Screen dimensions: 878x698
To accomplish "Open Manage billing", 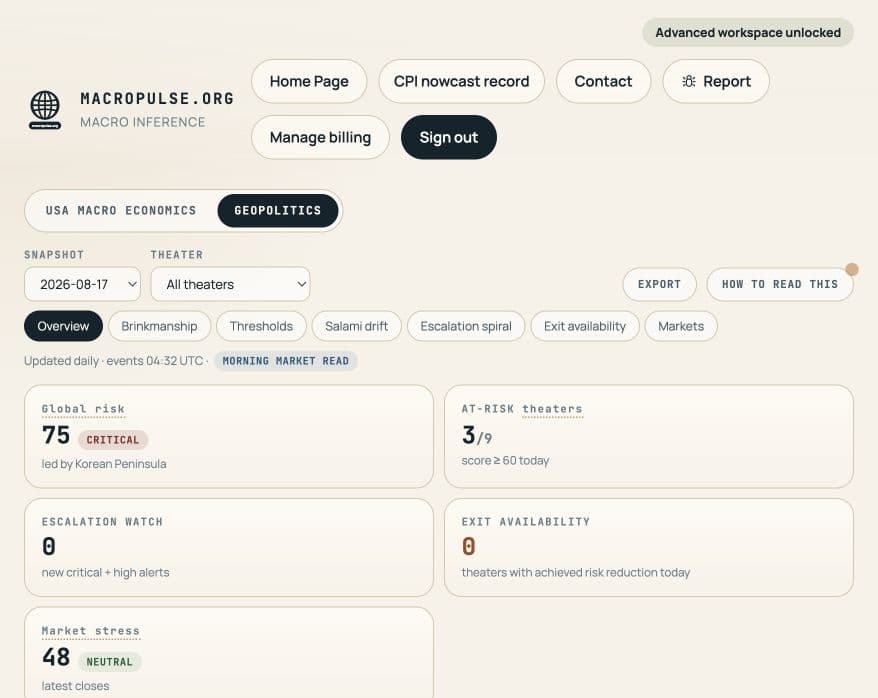I will click(x=320, y=138).
